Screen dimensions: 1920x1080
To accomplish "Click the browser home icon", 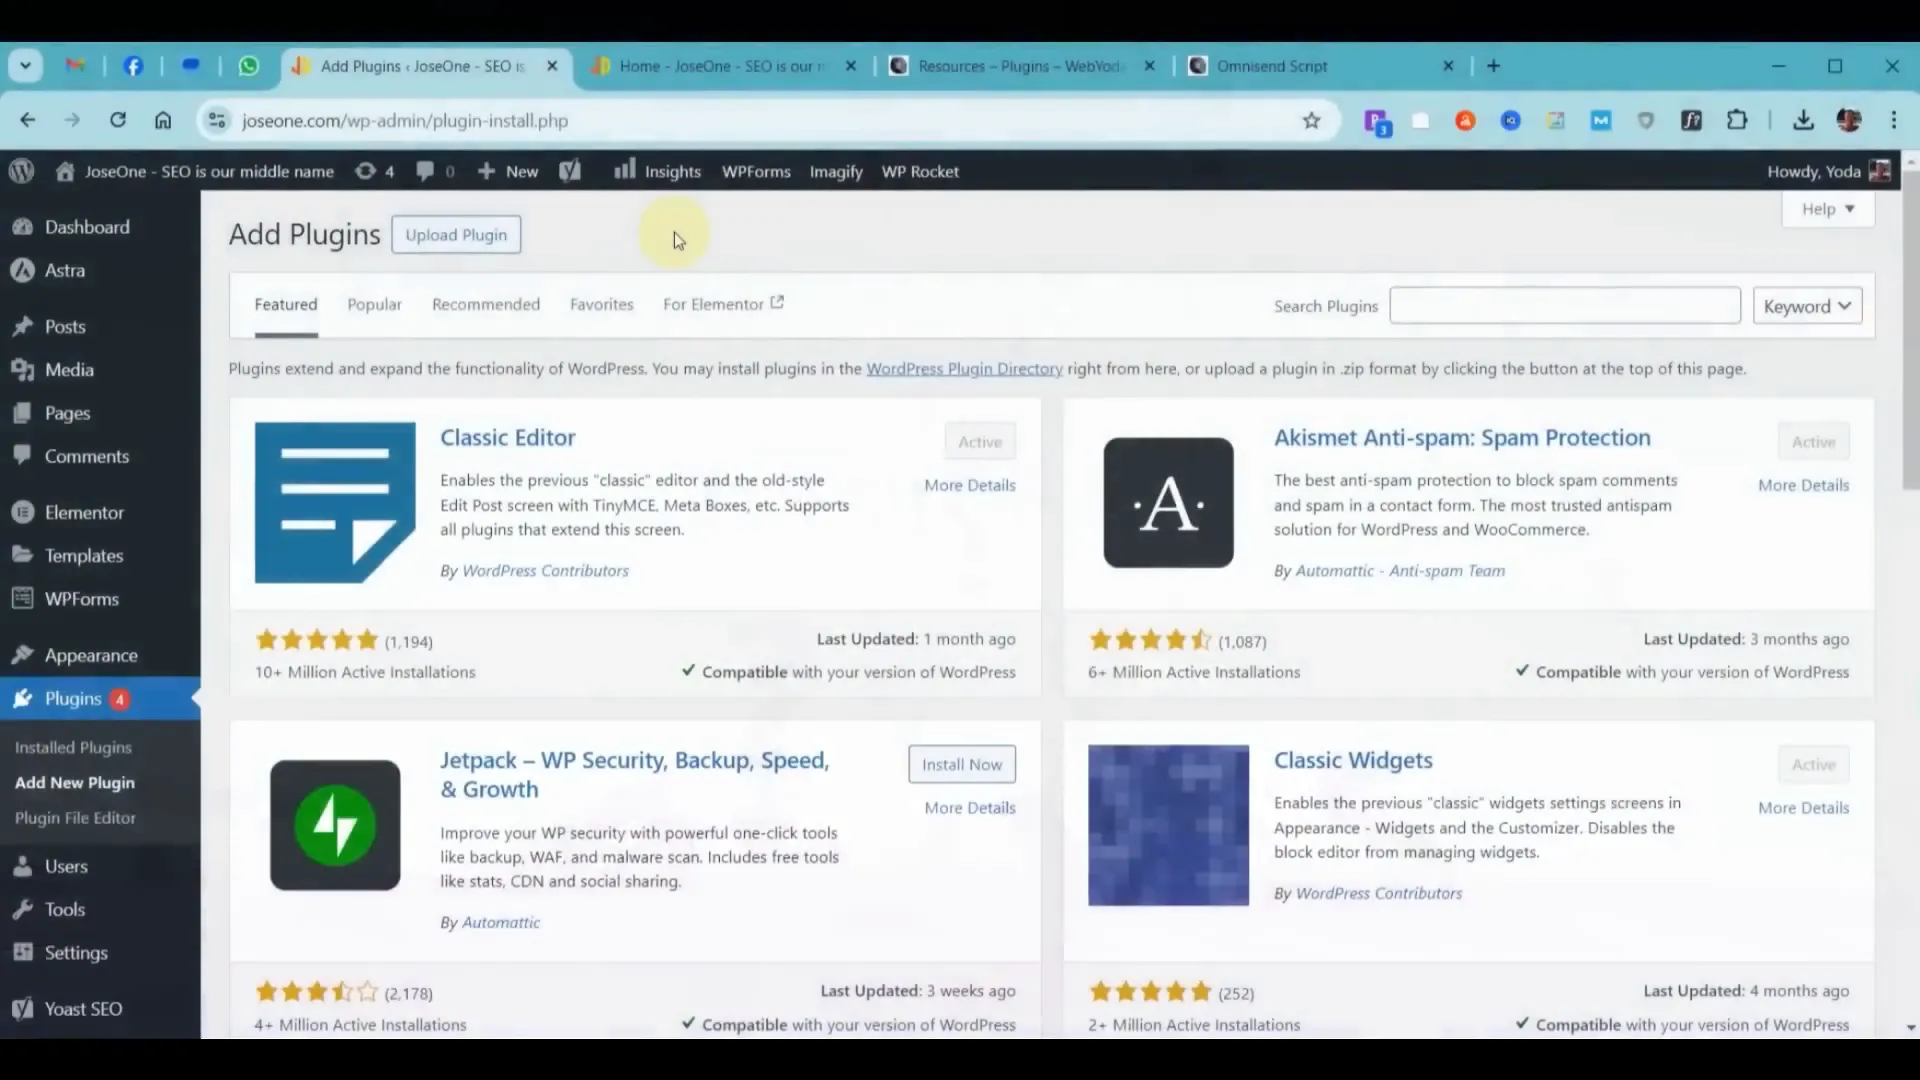I will 163,121.
